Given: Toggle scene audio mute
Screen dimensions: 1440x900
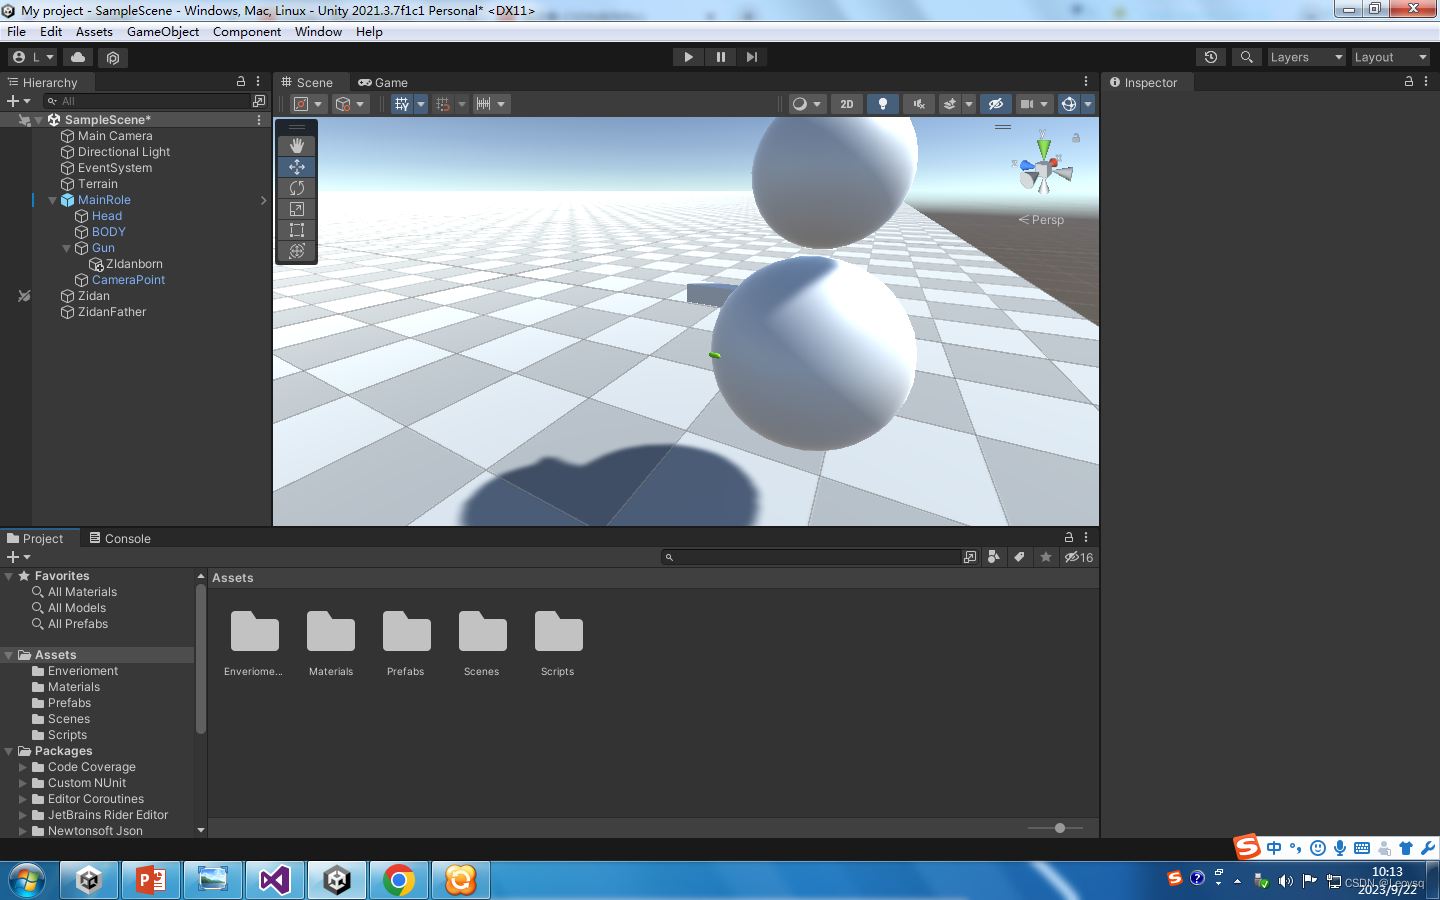Looking at the screenshot, I should click(918, 104).
